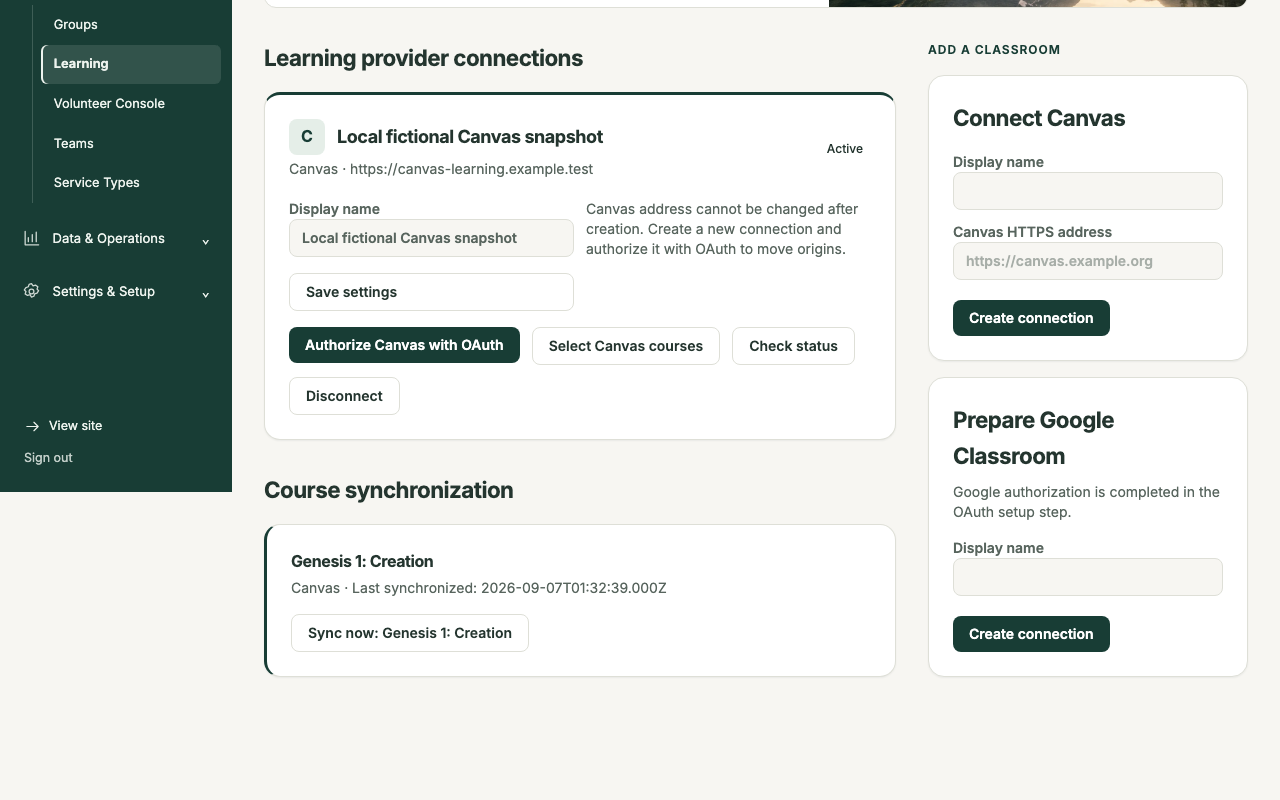Open the Settings & Setup section
The height and width of the screenshot is (800, 1280).
coord(116,291)
